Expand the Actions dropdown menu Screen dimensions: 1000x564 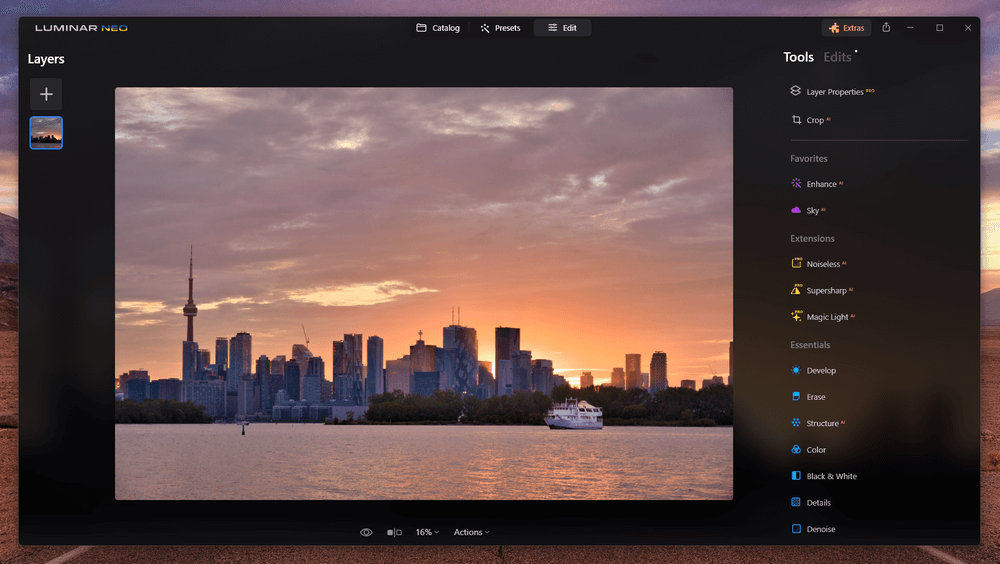tap(471, 532)
